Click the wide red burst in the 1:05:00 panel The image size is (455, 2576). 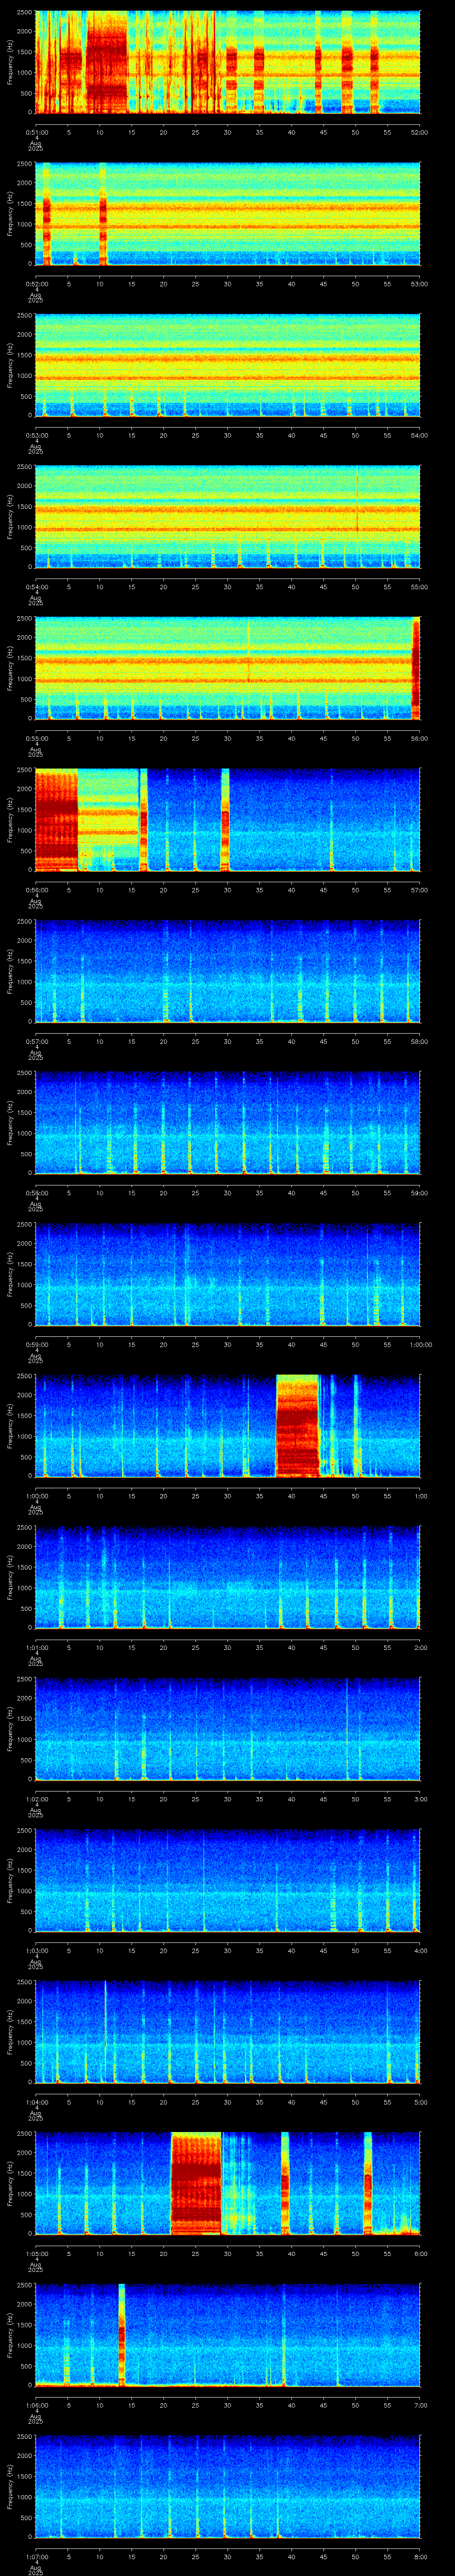tap(196, 2184)
